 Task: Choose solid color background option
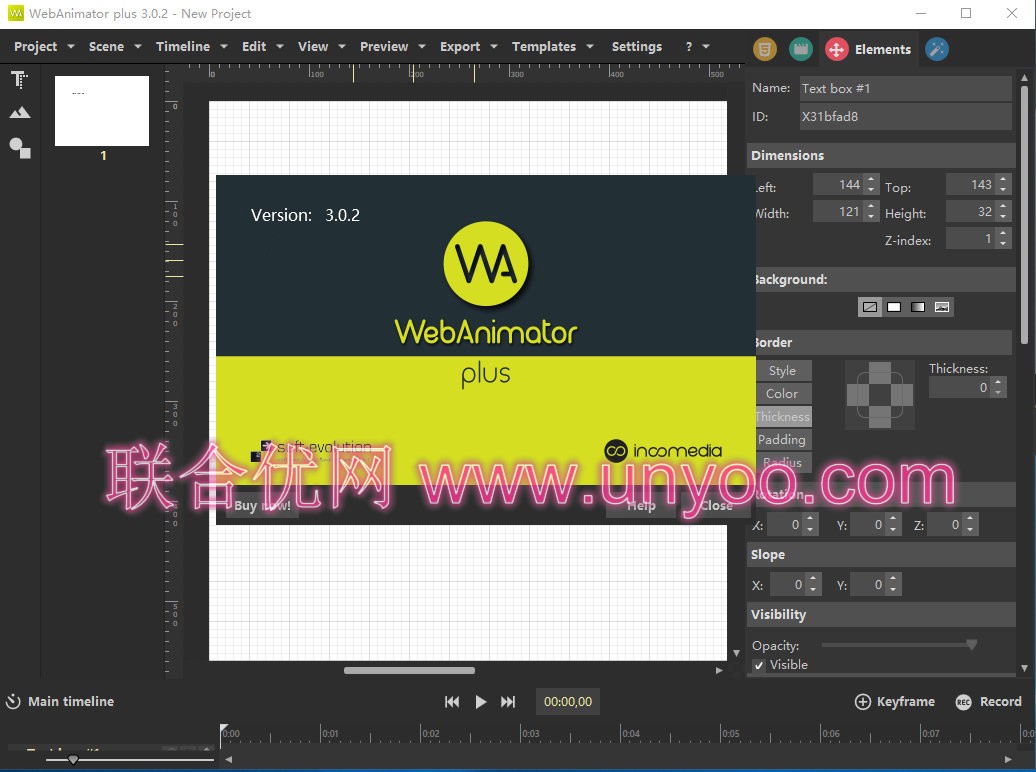(x=894, y=307)
